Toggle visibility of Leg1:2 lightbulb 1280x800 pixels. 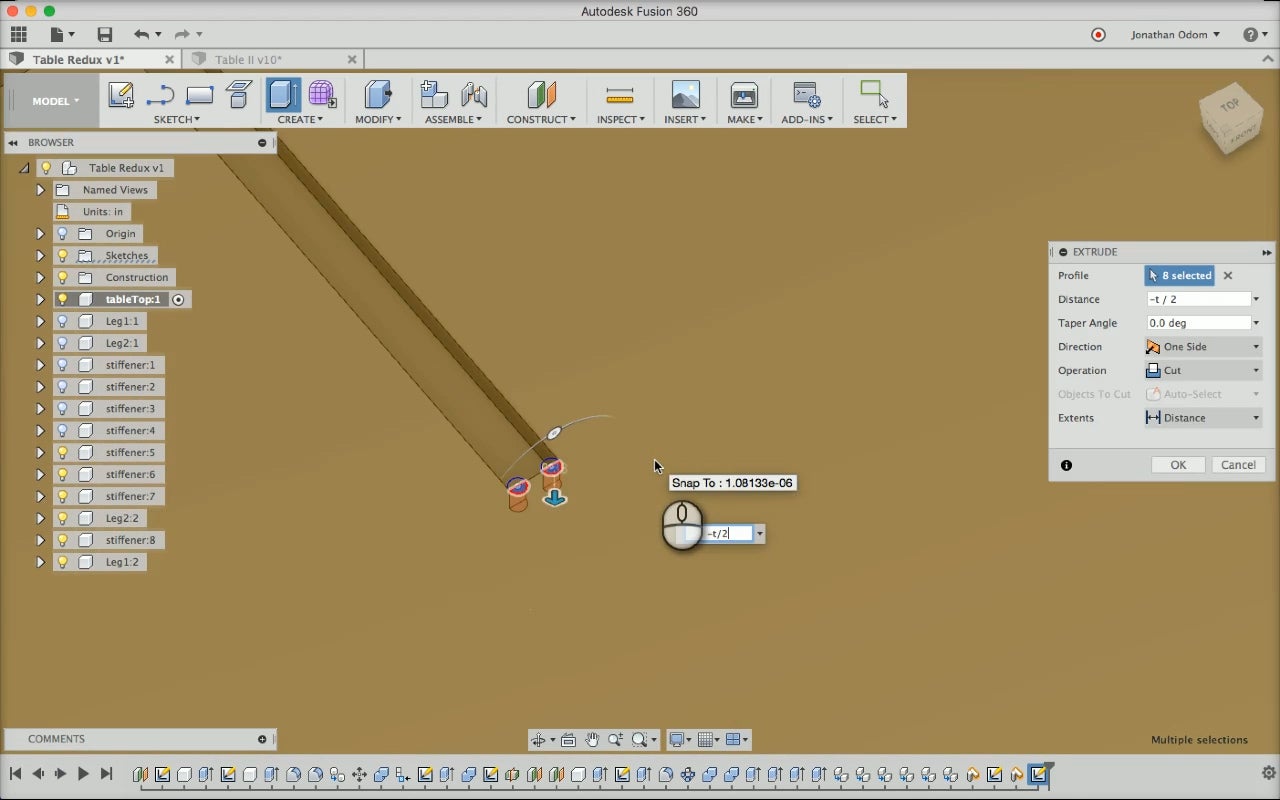click(62, 562)
